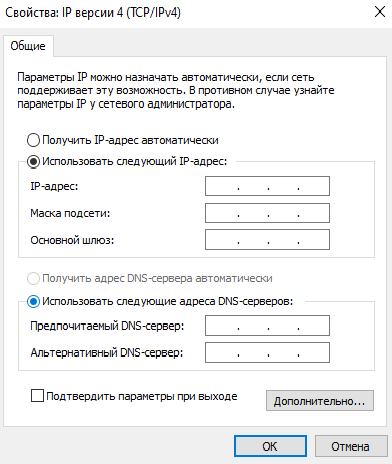Focus second octet of Основной шлюз field
Image resolution: width=392 pixels, height=464 pixels.
(x=253, y=240)
